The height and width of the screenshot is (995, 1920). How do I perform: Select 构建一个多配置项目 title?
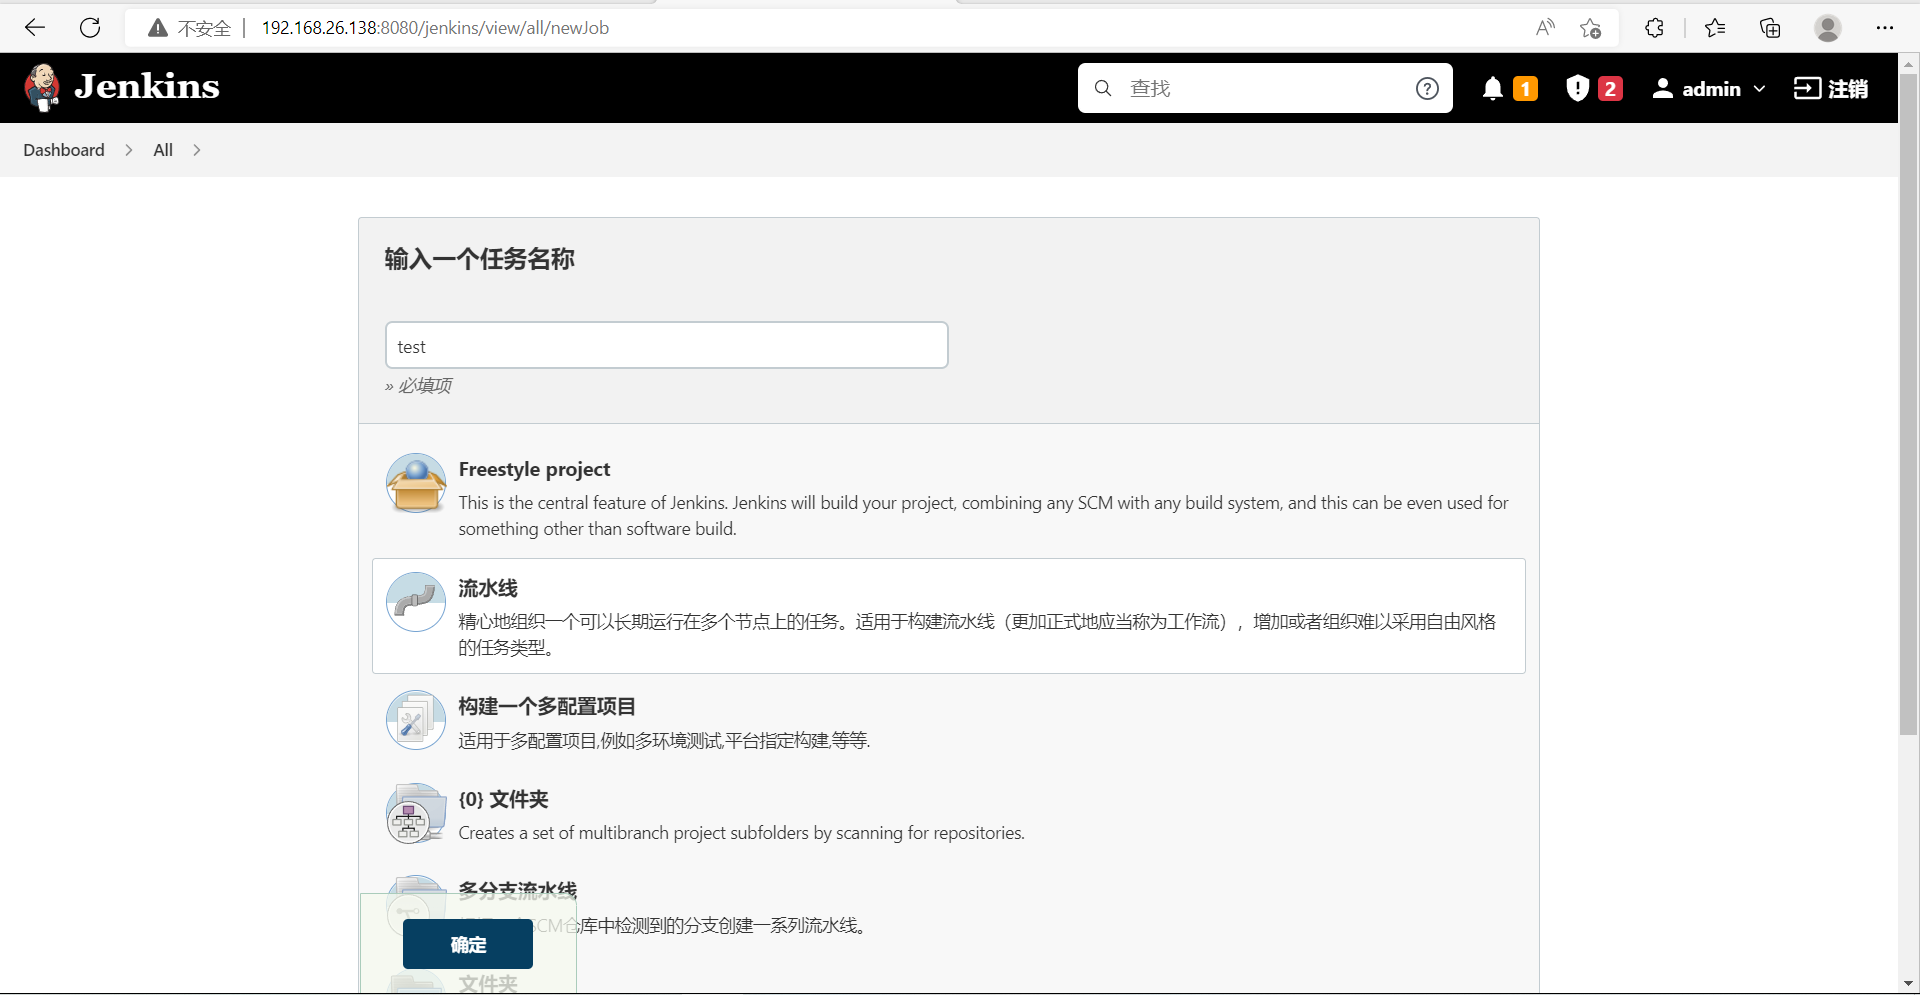pos(547,706)
